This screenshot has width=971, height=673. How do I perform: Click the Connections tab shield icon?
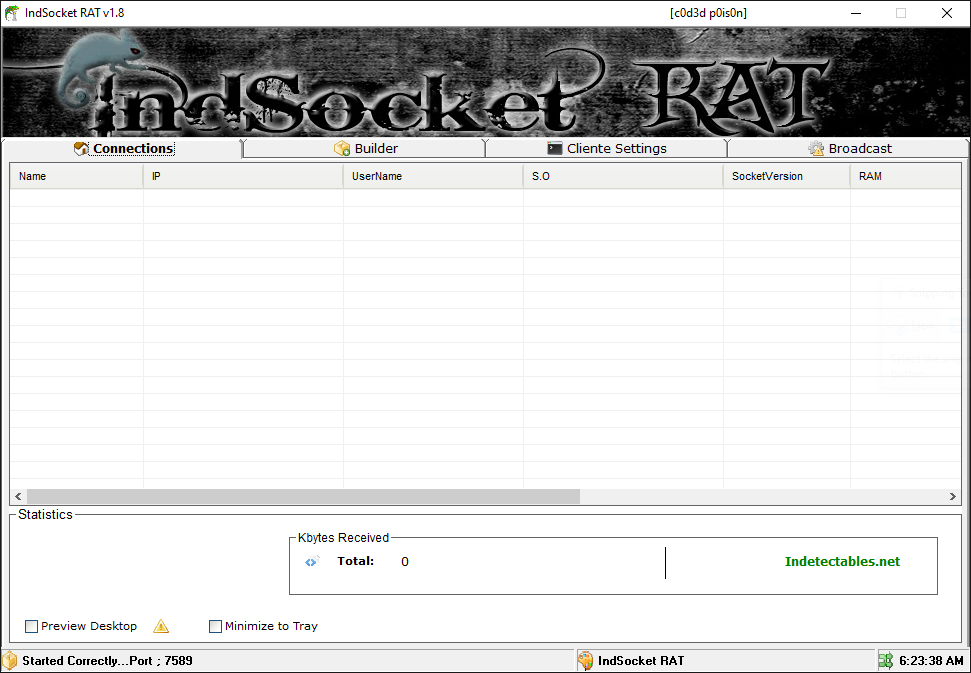tap(82, 149)
